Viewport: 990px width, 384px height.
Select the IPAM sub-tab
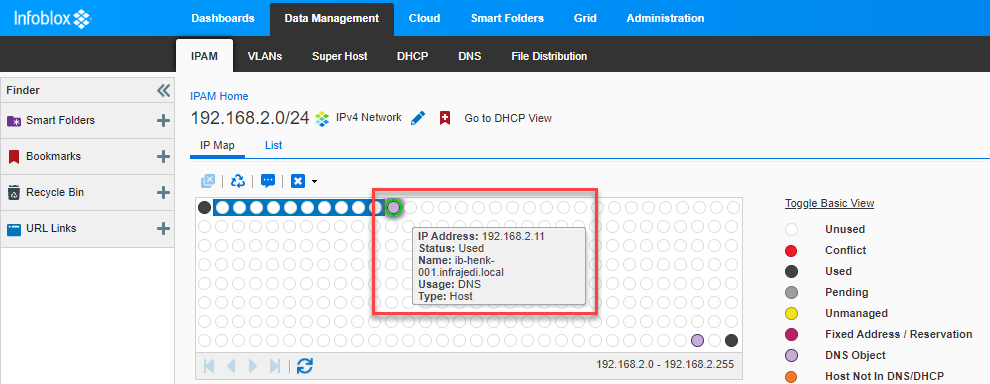(205, 56)
